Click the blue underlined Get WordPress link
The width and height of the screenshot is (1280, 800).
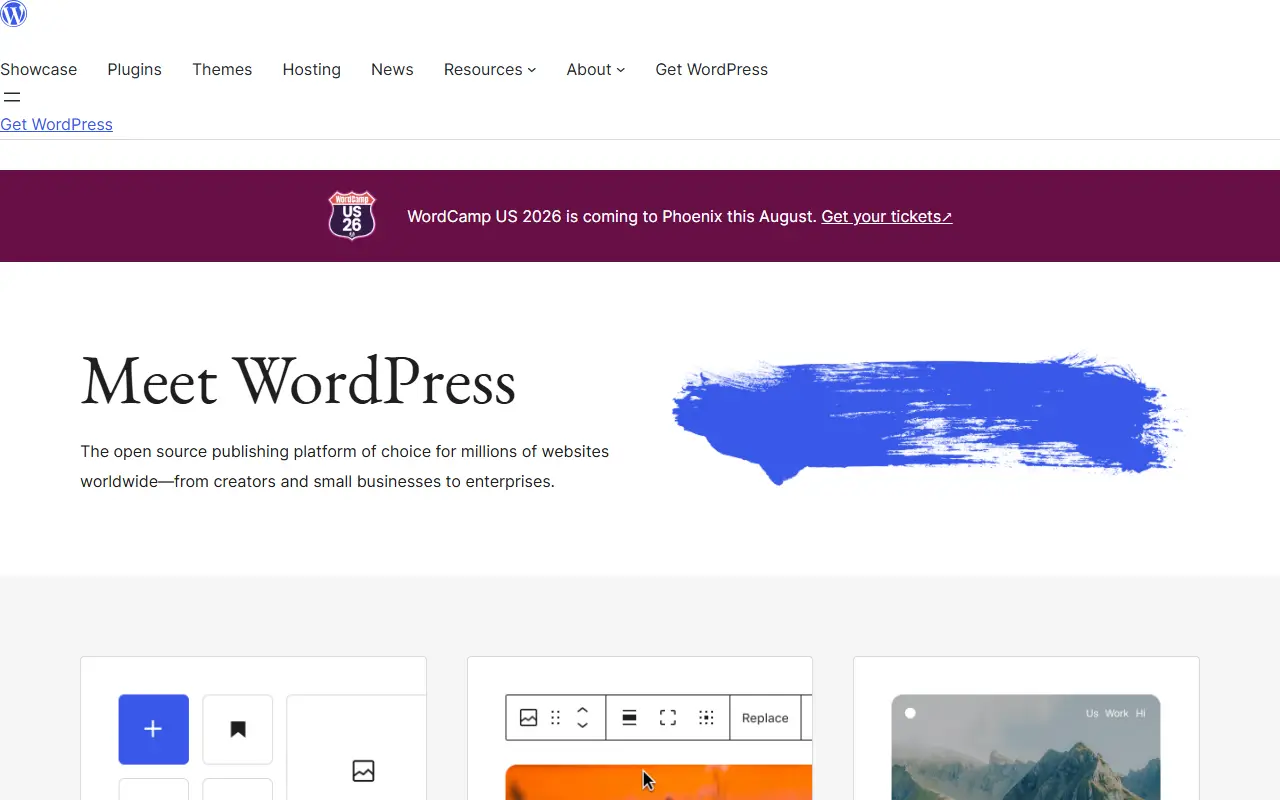pos(56,124)
